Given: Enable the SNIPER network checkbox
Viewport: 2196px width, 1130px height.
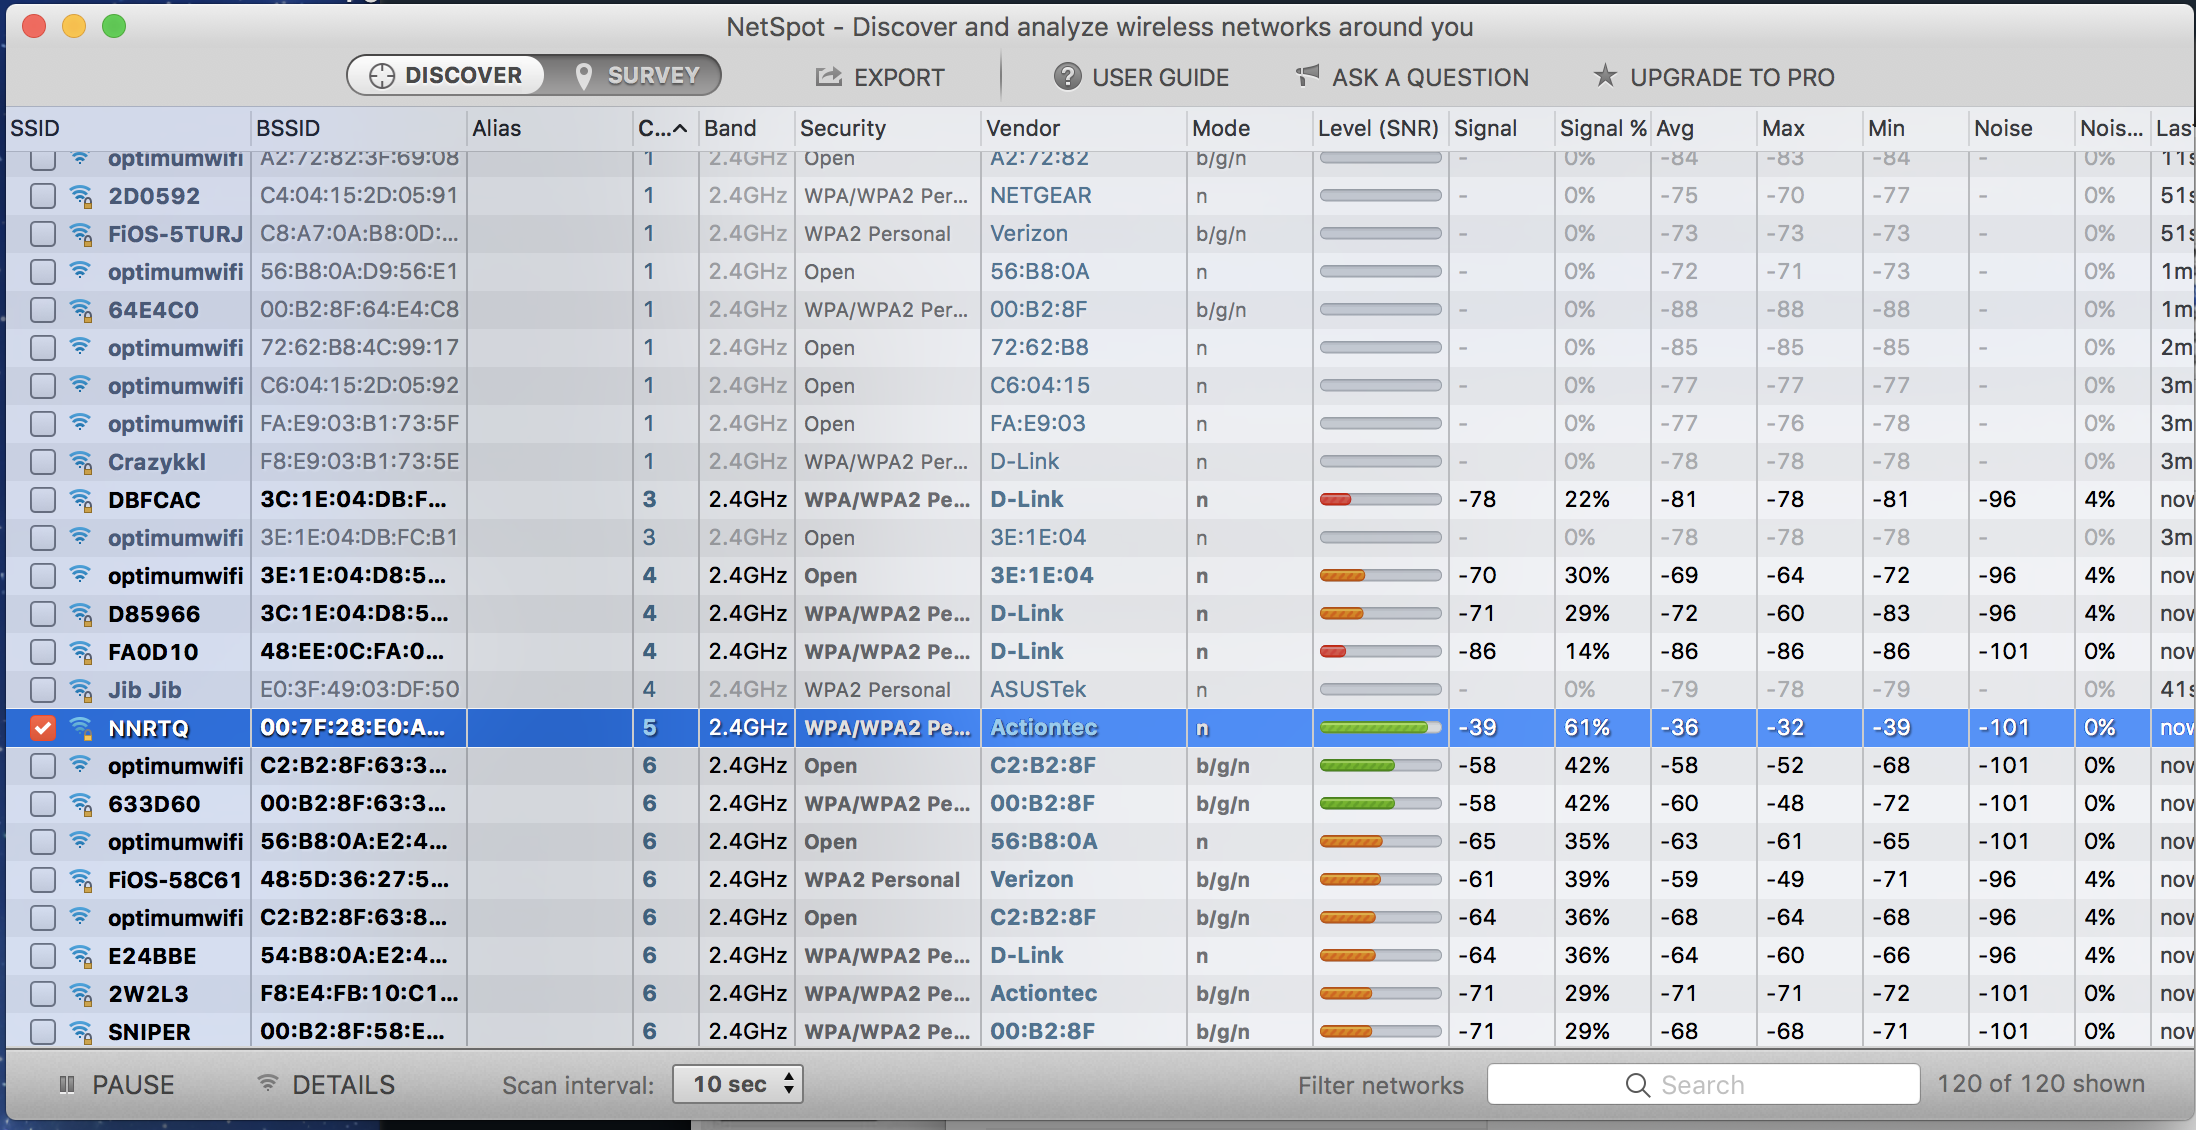Looking at the screenshot, I should point(42,1032).
